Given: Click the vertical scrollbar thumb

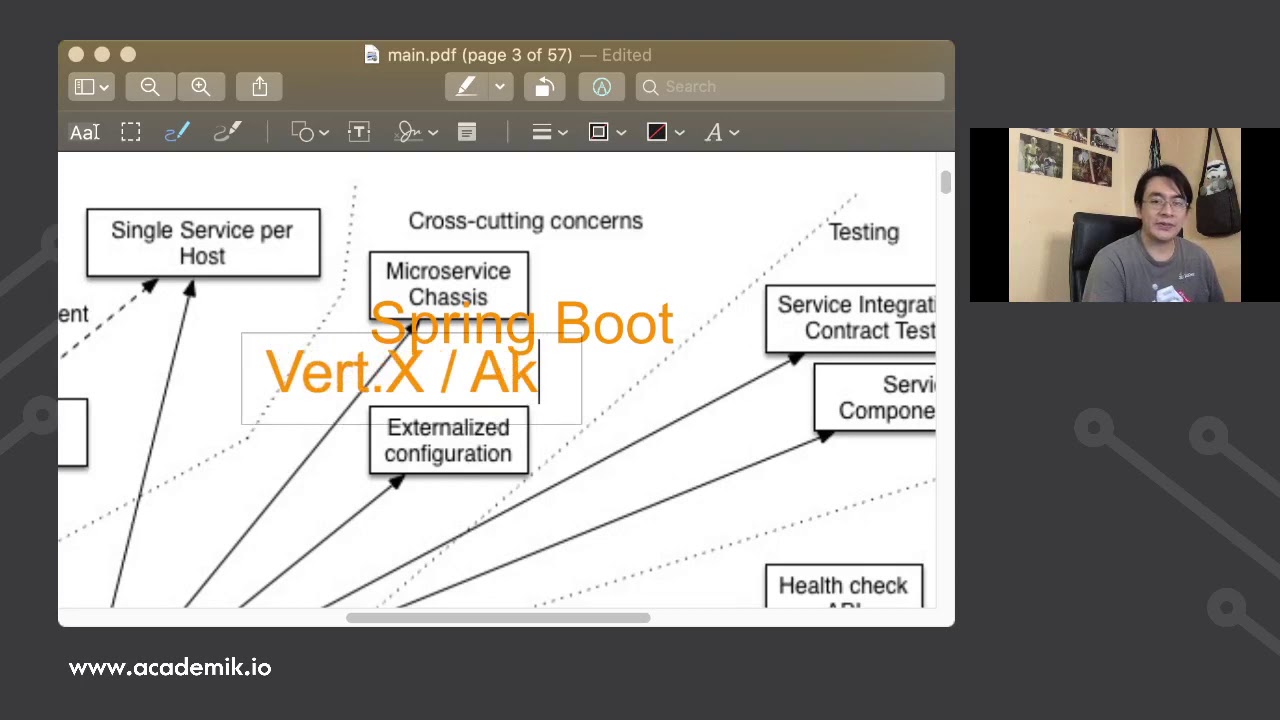Looking at the screenshot, I should (945, 182).
